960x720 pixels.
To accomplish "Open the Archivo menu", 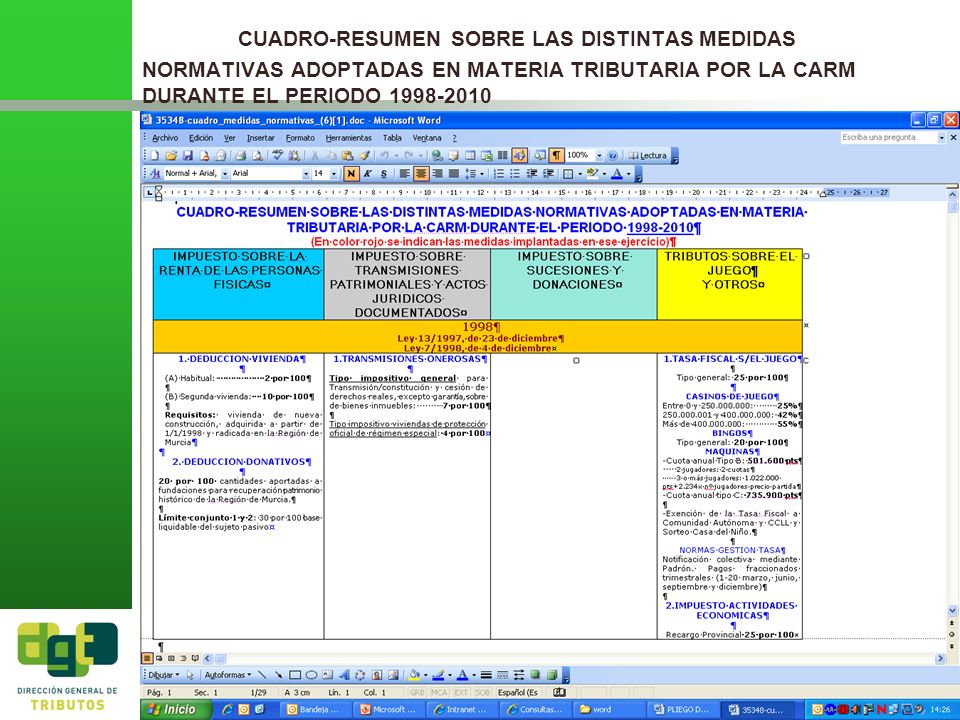I will pos(165,138).
